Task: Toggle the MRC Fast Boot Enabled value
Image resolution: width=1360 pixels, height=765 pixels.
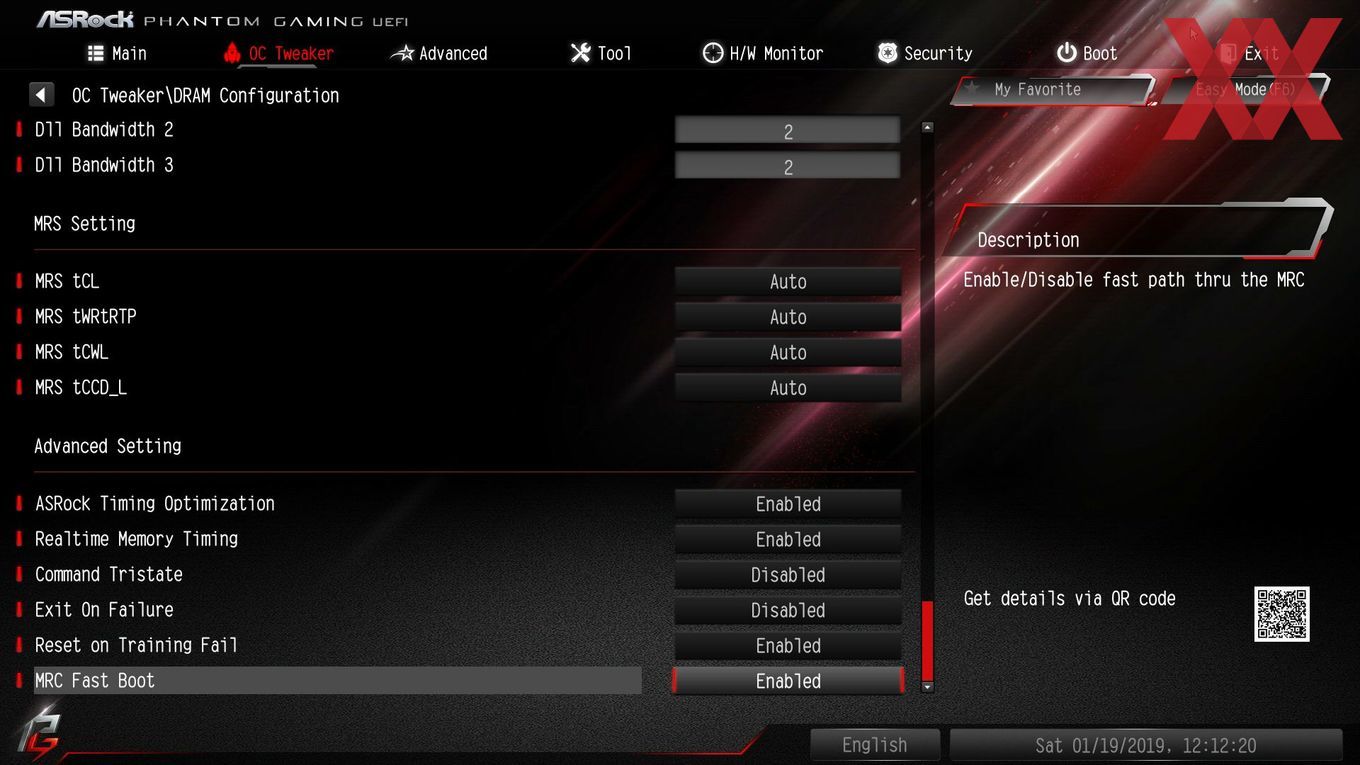Action: (x=788, y=681)
